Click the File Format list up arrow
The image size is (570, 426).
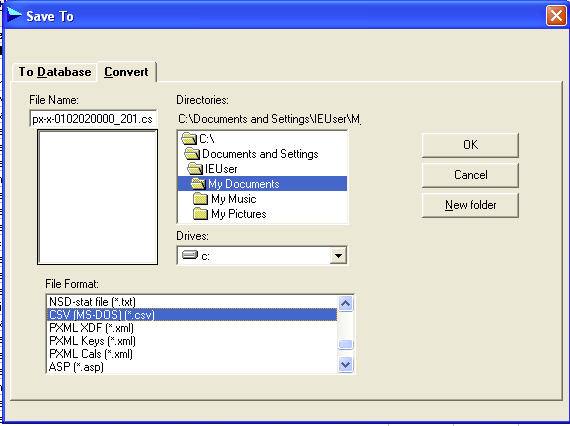click(345, 303)
